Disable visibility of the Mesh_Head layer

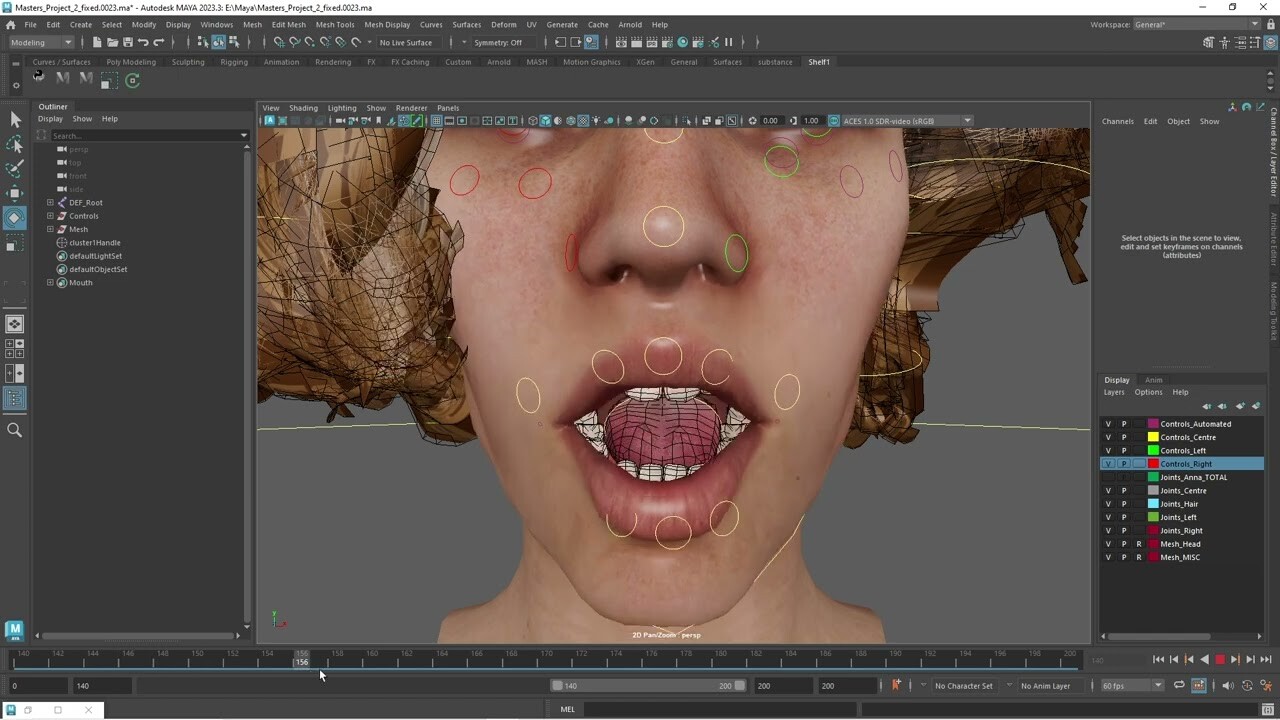click(1108, 544)
